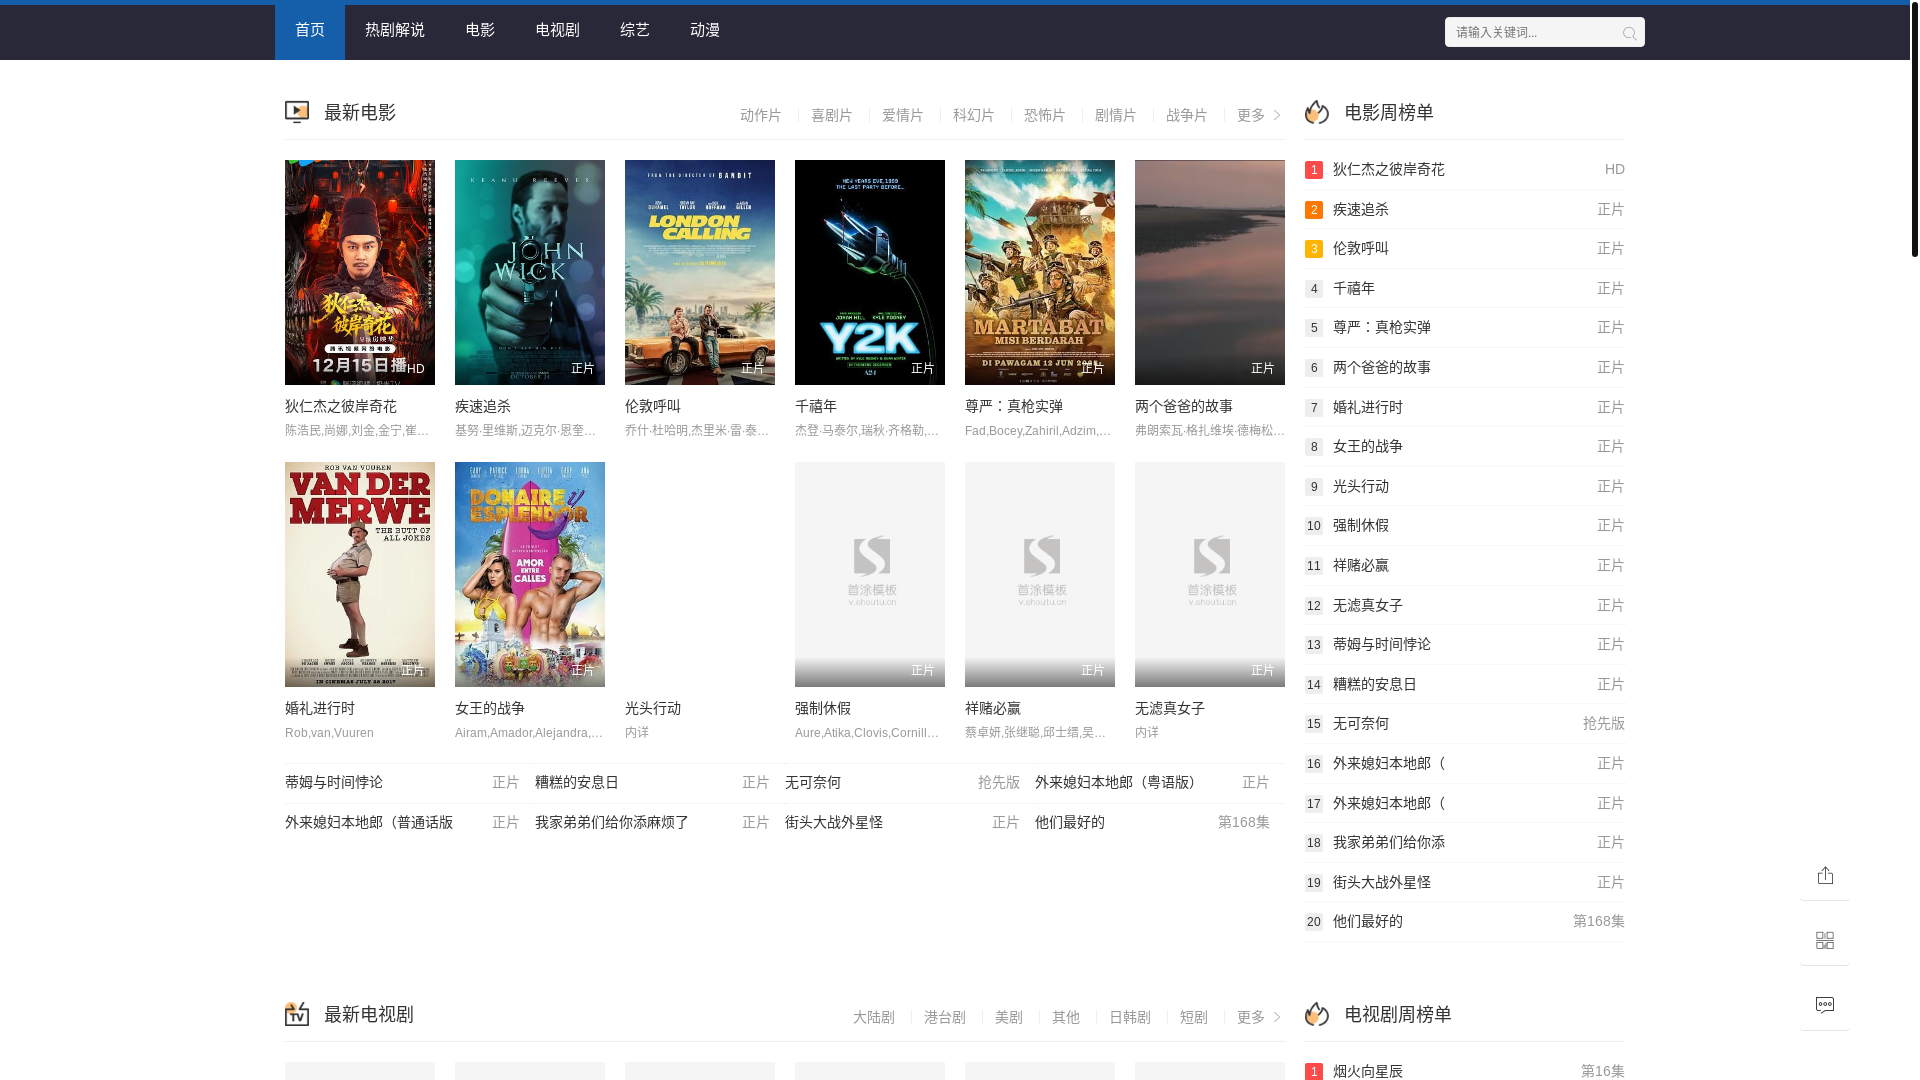Open the John Wick poster thumbnail
Viewport: 1920px width, 1080px height.
pyautogui.click(x=530, y=272)
